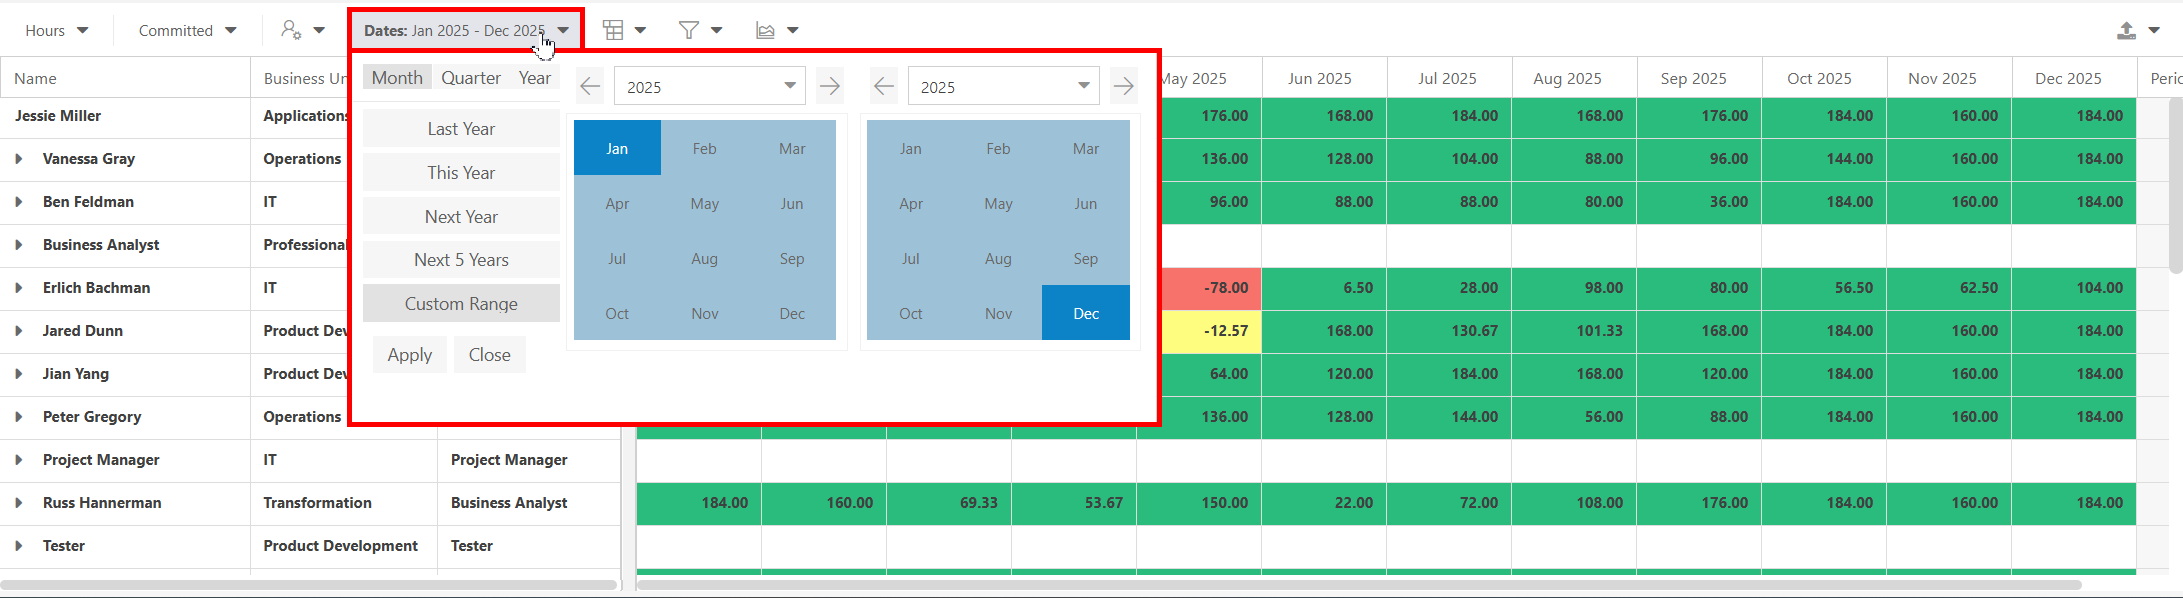The width and height of the screenshot is (2183, 598).
Task: Click the -78.00 red cell
Action: coord(1211,288)
